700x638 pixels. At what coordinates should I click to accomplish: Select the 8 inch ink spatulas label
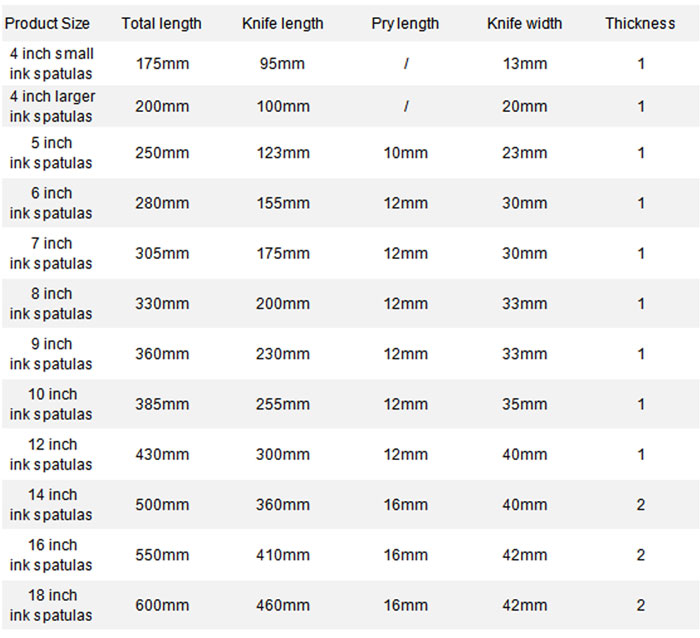pos(51,304)
